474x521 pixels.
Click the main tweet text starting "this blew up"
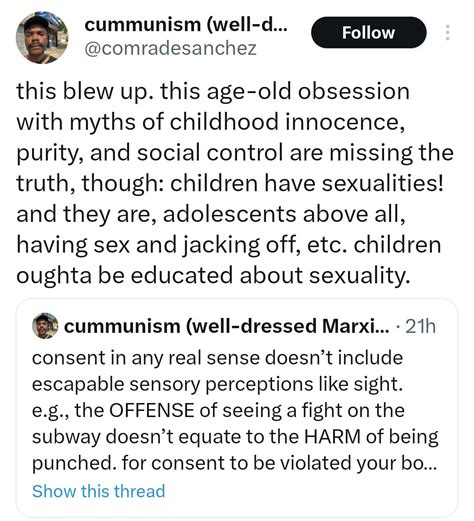coord(235,183)
